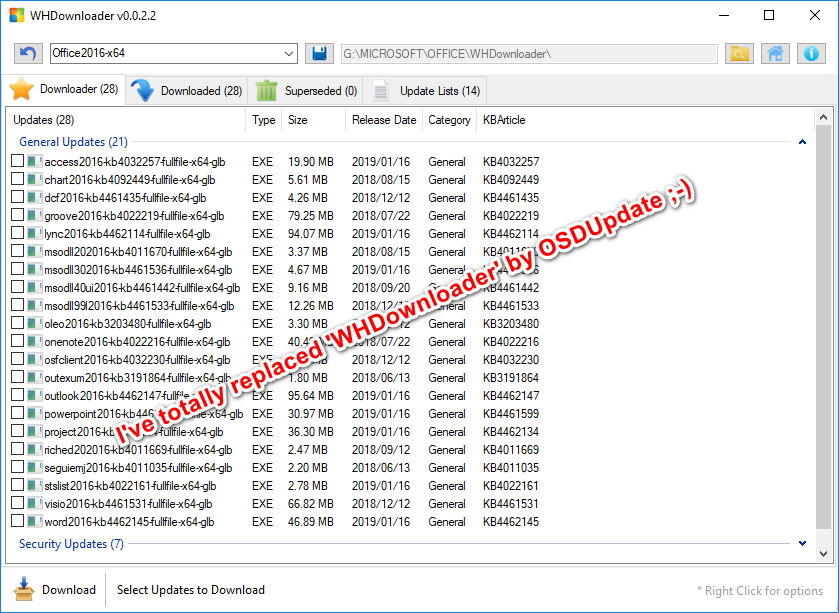This screenshot has height=613, width=839.
Task: Click the scrollbar down arrow
Action: 823,554
